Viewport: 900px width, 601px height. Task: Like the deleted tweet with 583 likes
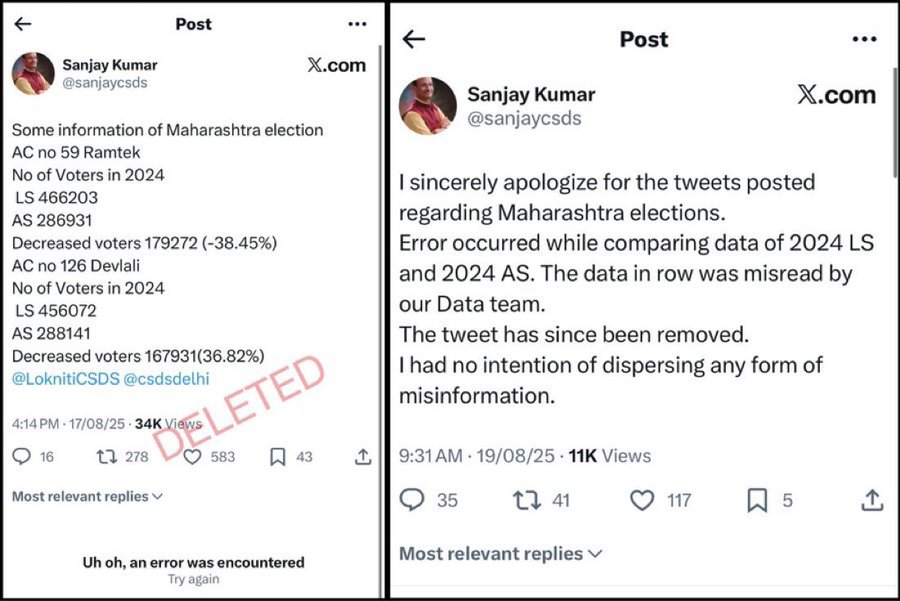[x=193, y=457]
